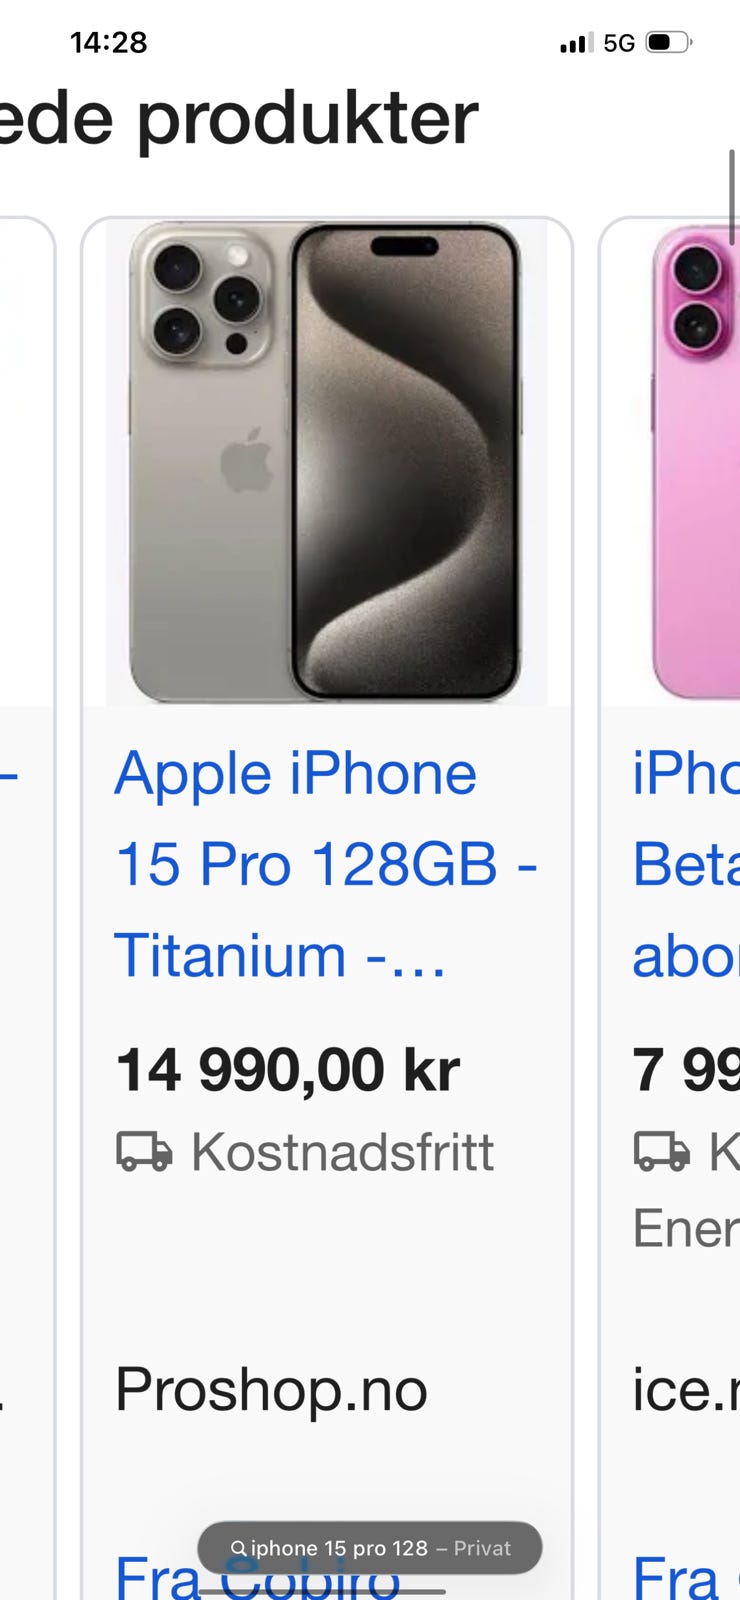Tap the 5G network indicator

click(x=620, y=43)
